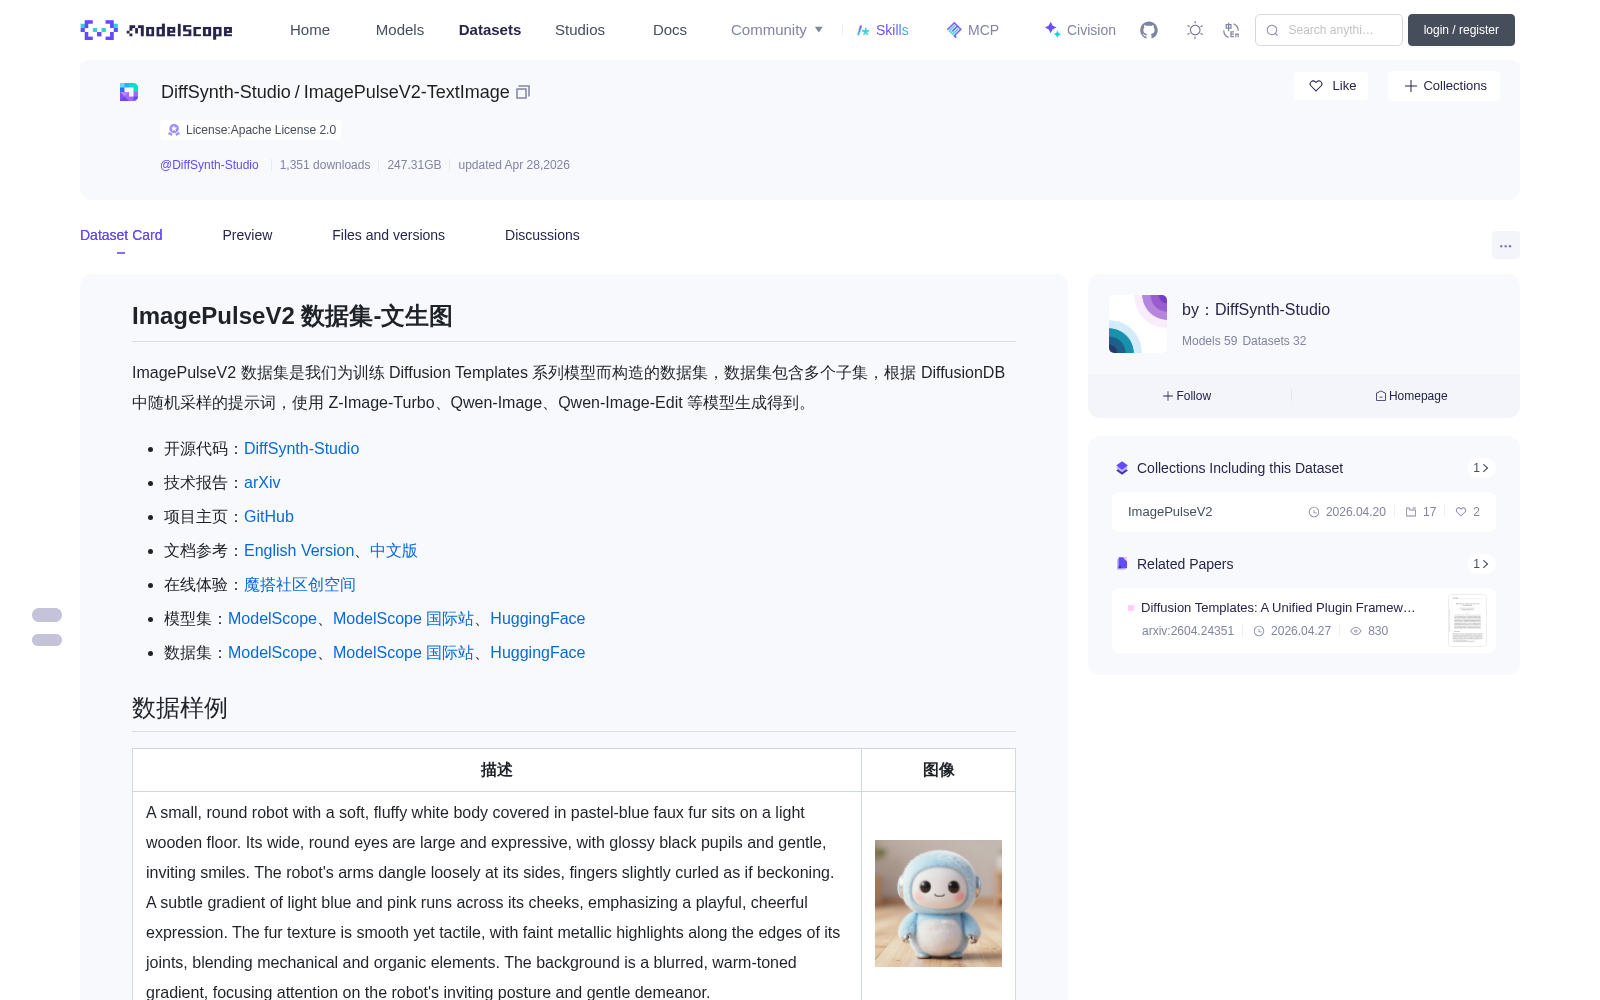Viewport: 1600px width, 1000px height.
Task: Follow the DiffSynth-Studio organization
Action: (x=1187, y=396)
